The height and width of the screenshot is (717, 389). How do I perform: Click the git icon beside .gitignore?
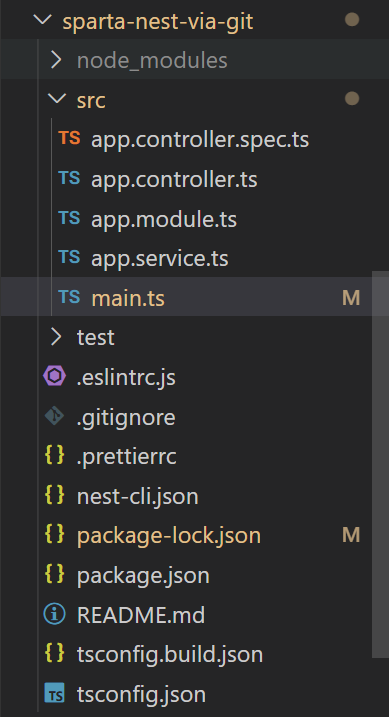coord(54,416)
